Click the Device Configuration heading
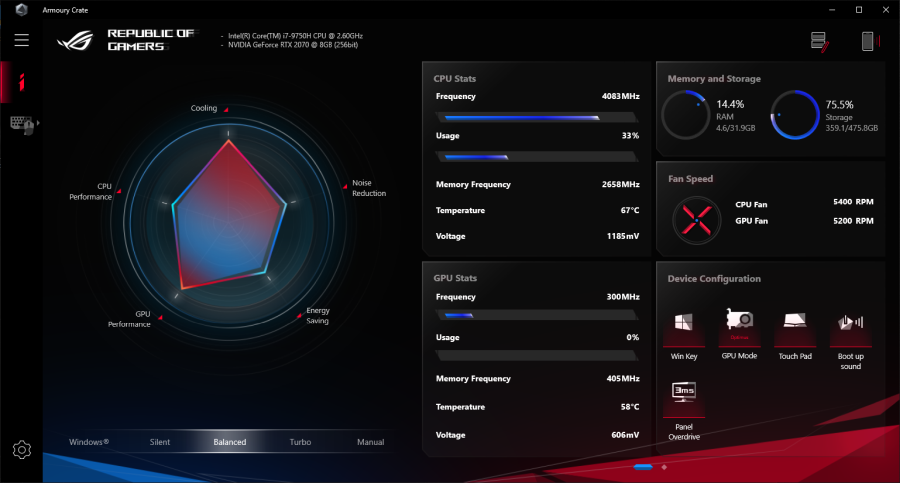The width and height of the screenshot is (900, 483). tap(714, 279)
